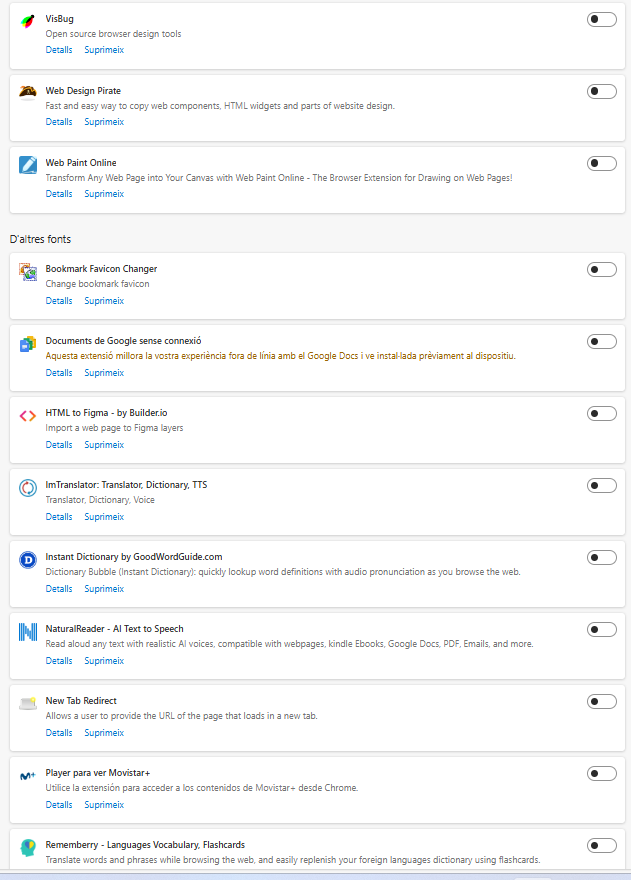Toggle the New Tab Redirect extension on
This screenshot has width=631, height=880.
[x=601, y=702]
